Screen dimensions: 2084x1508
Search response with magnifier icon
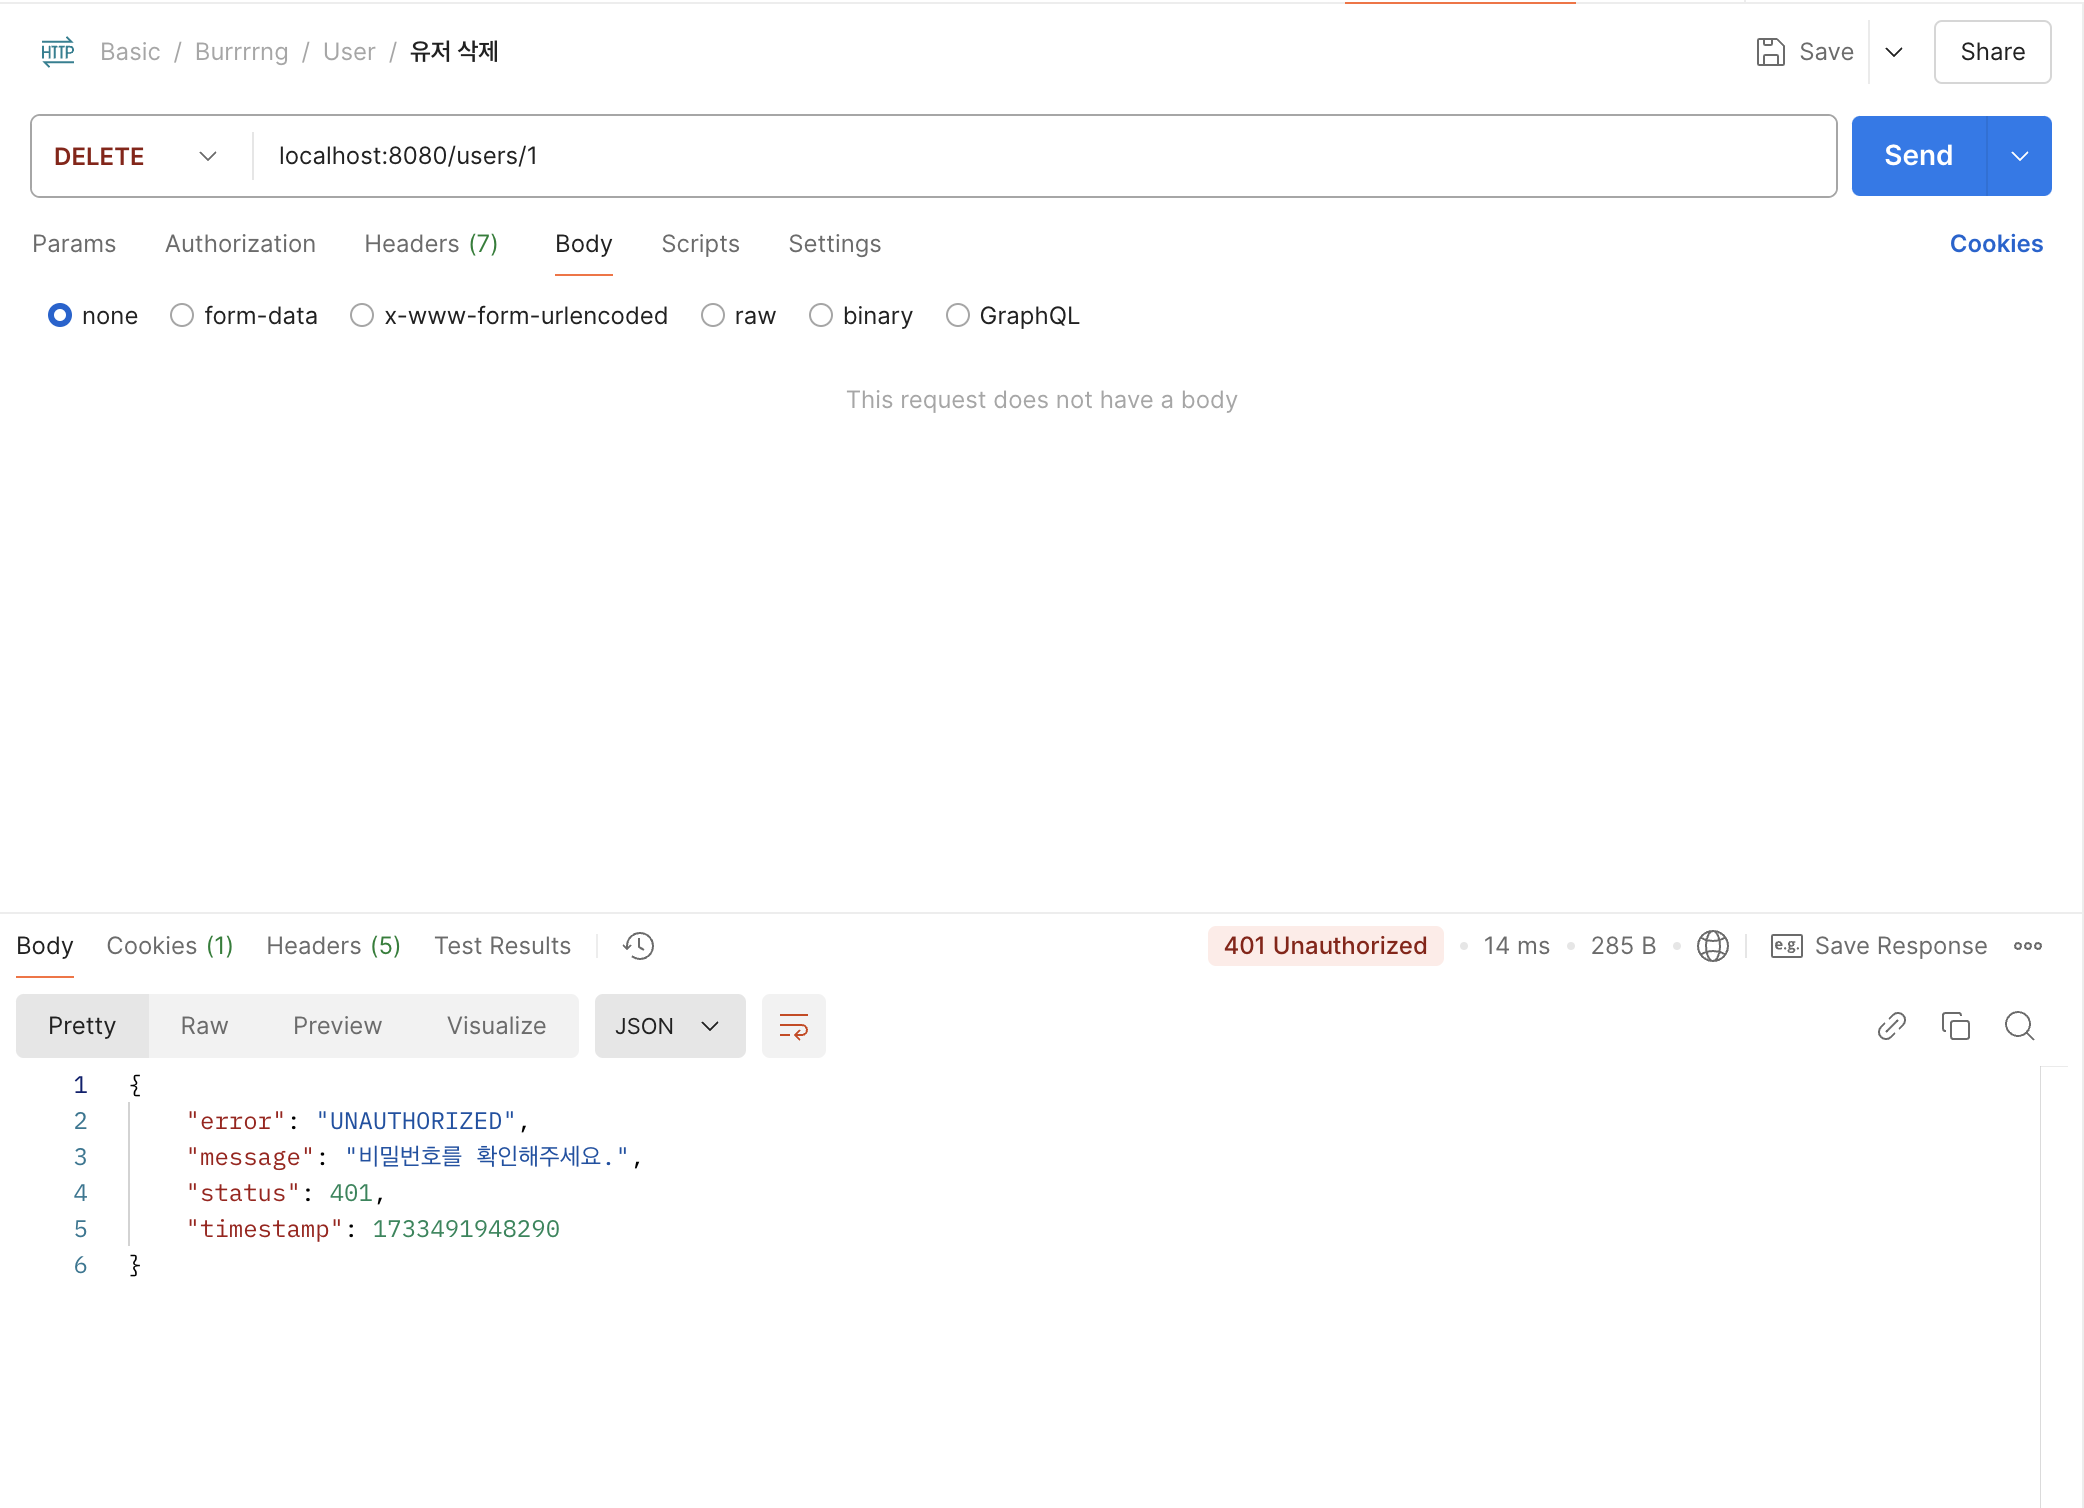2019,1026
